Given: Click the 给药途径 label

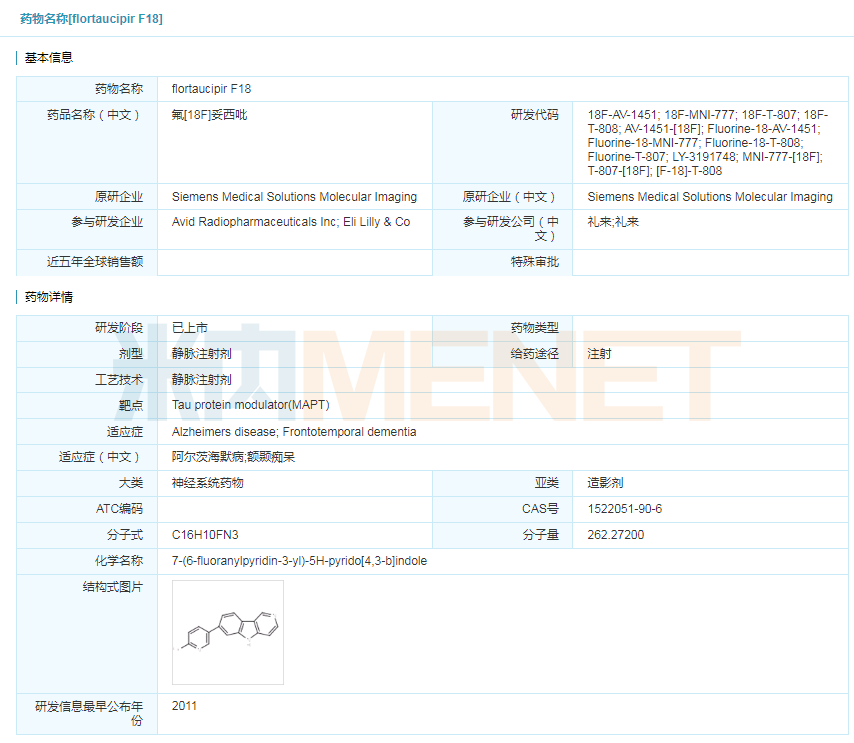Looking at the screenshot, I should point(535,354).
